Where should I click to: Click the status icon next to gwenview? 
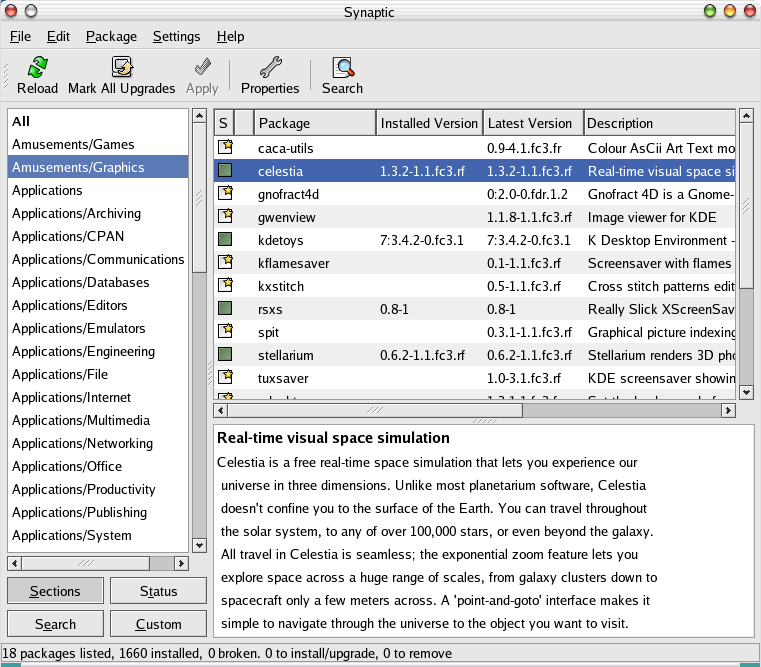click(x=225, y=217)
